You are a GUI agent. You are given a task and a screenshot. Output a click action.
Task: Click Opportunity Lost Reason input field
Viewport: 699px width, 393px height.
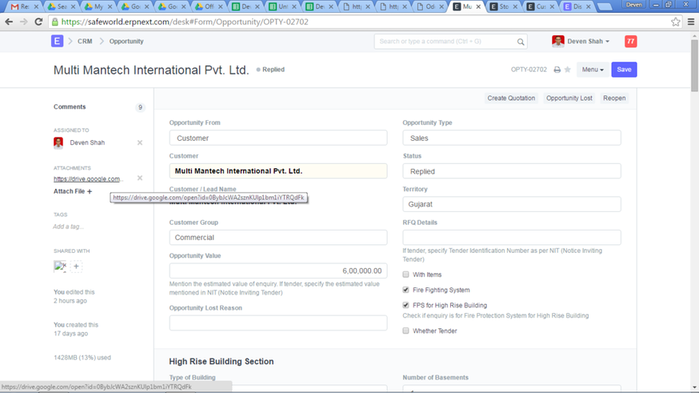[x=278, y=323]
